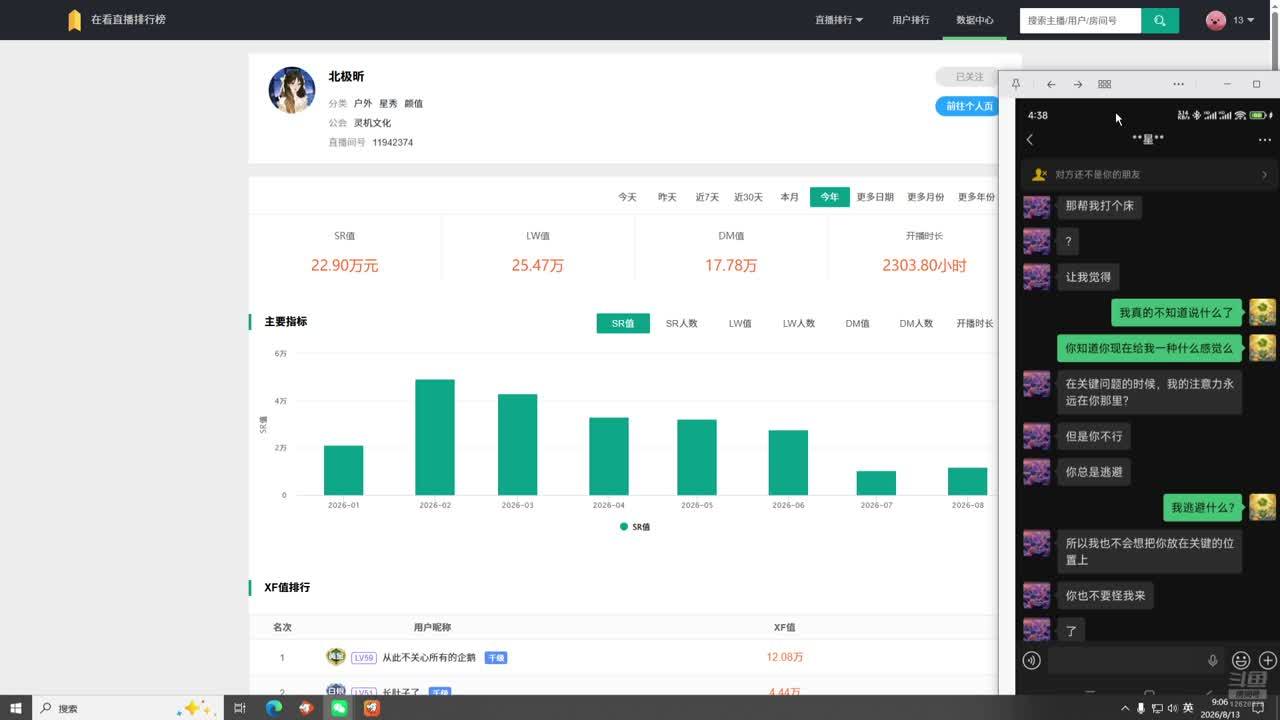Viewport: 1280px width, 720px height.
Task: Open Task View on the taskbar
Action: click(x=240, y=708)
